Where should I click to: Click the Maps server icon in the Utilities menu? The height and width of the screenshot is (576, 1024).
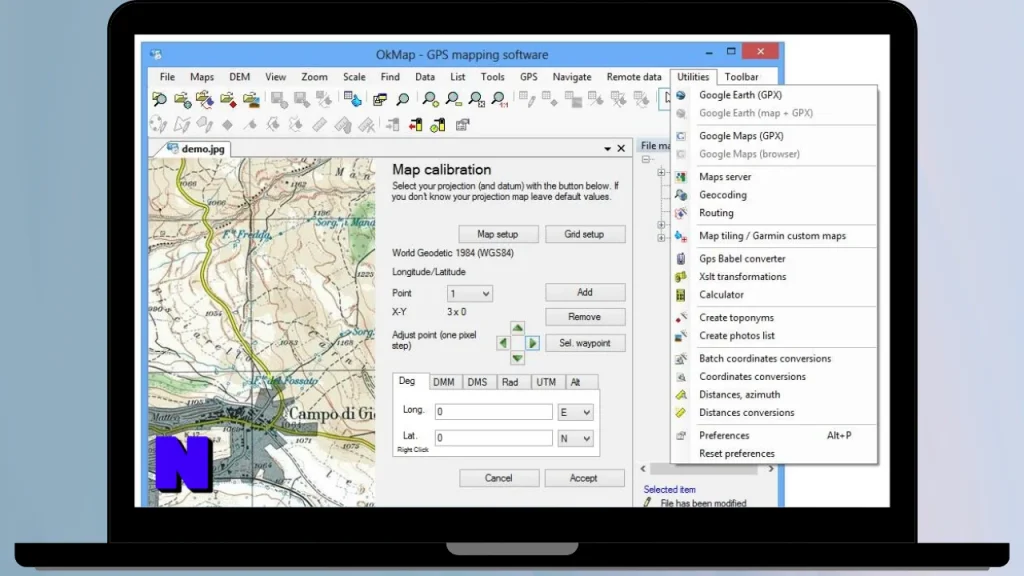[x=680, y=177]
